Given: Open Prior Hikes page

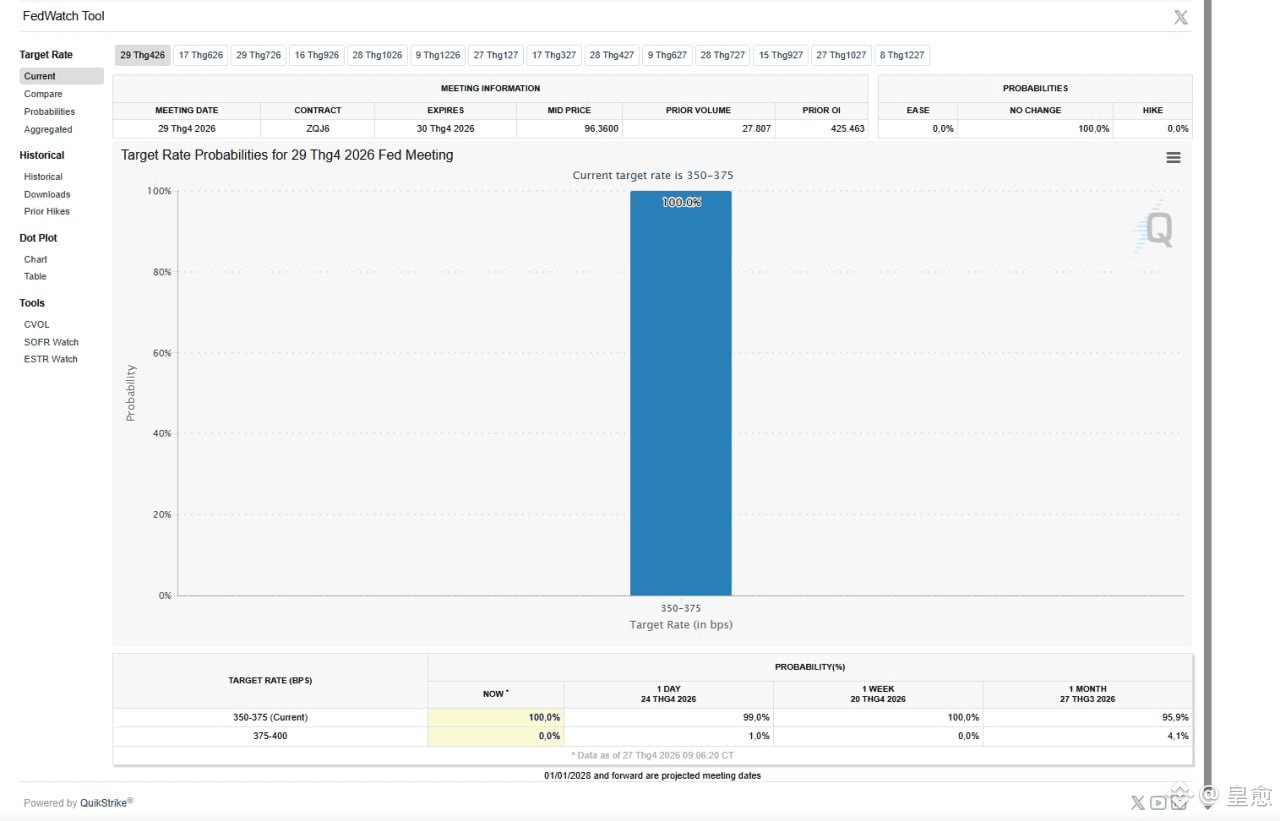Looking at the screenshot, I should click(x=47, y=212).
